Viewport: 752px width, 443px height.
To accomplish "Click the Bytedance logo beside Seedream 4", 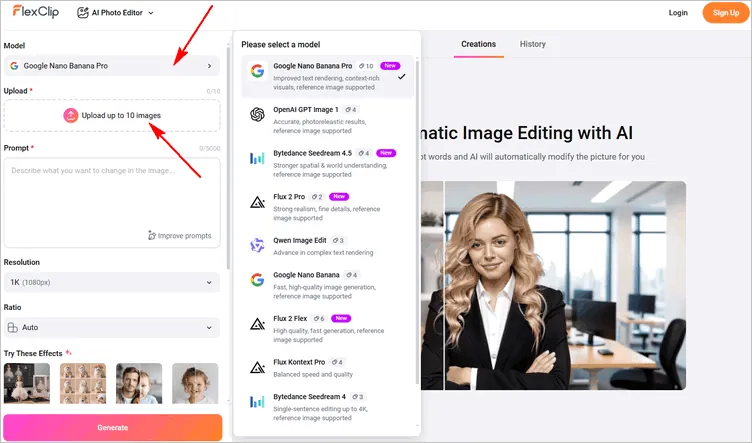I will pos(258,401).
